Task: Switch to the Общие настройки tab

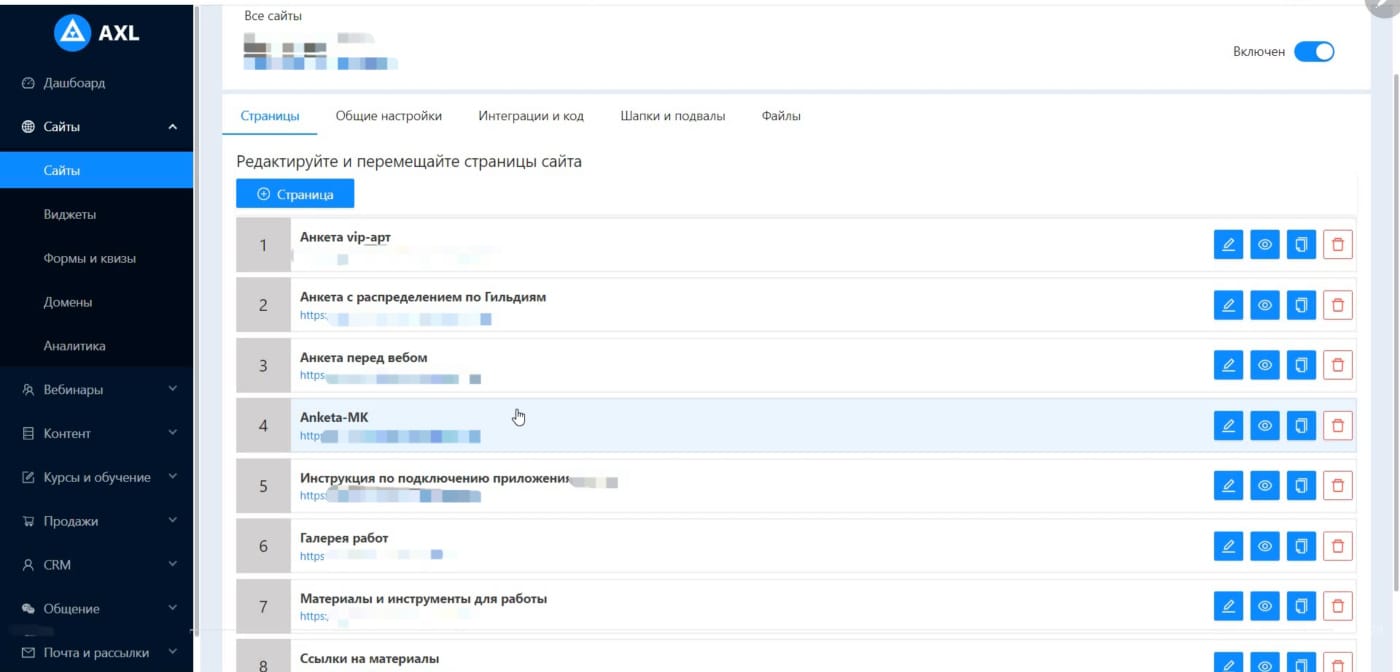Action: coord(388,116)
